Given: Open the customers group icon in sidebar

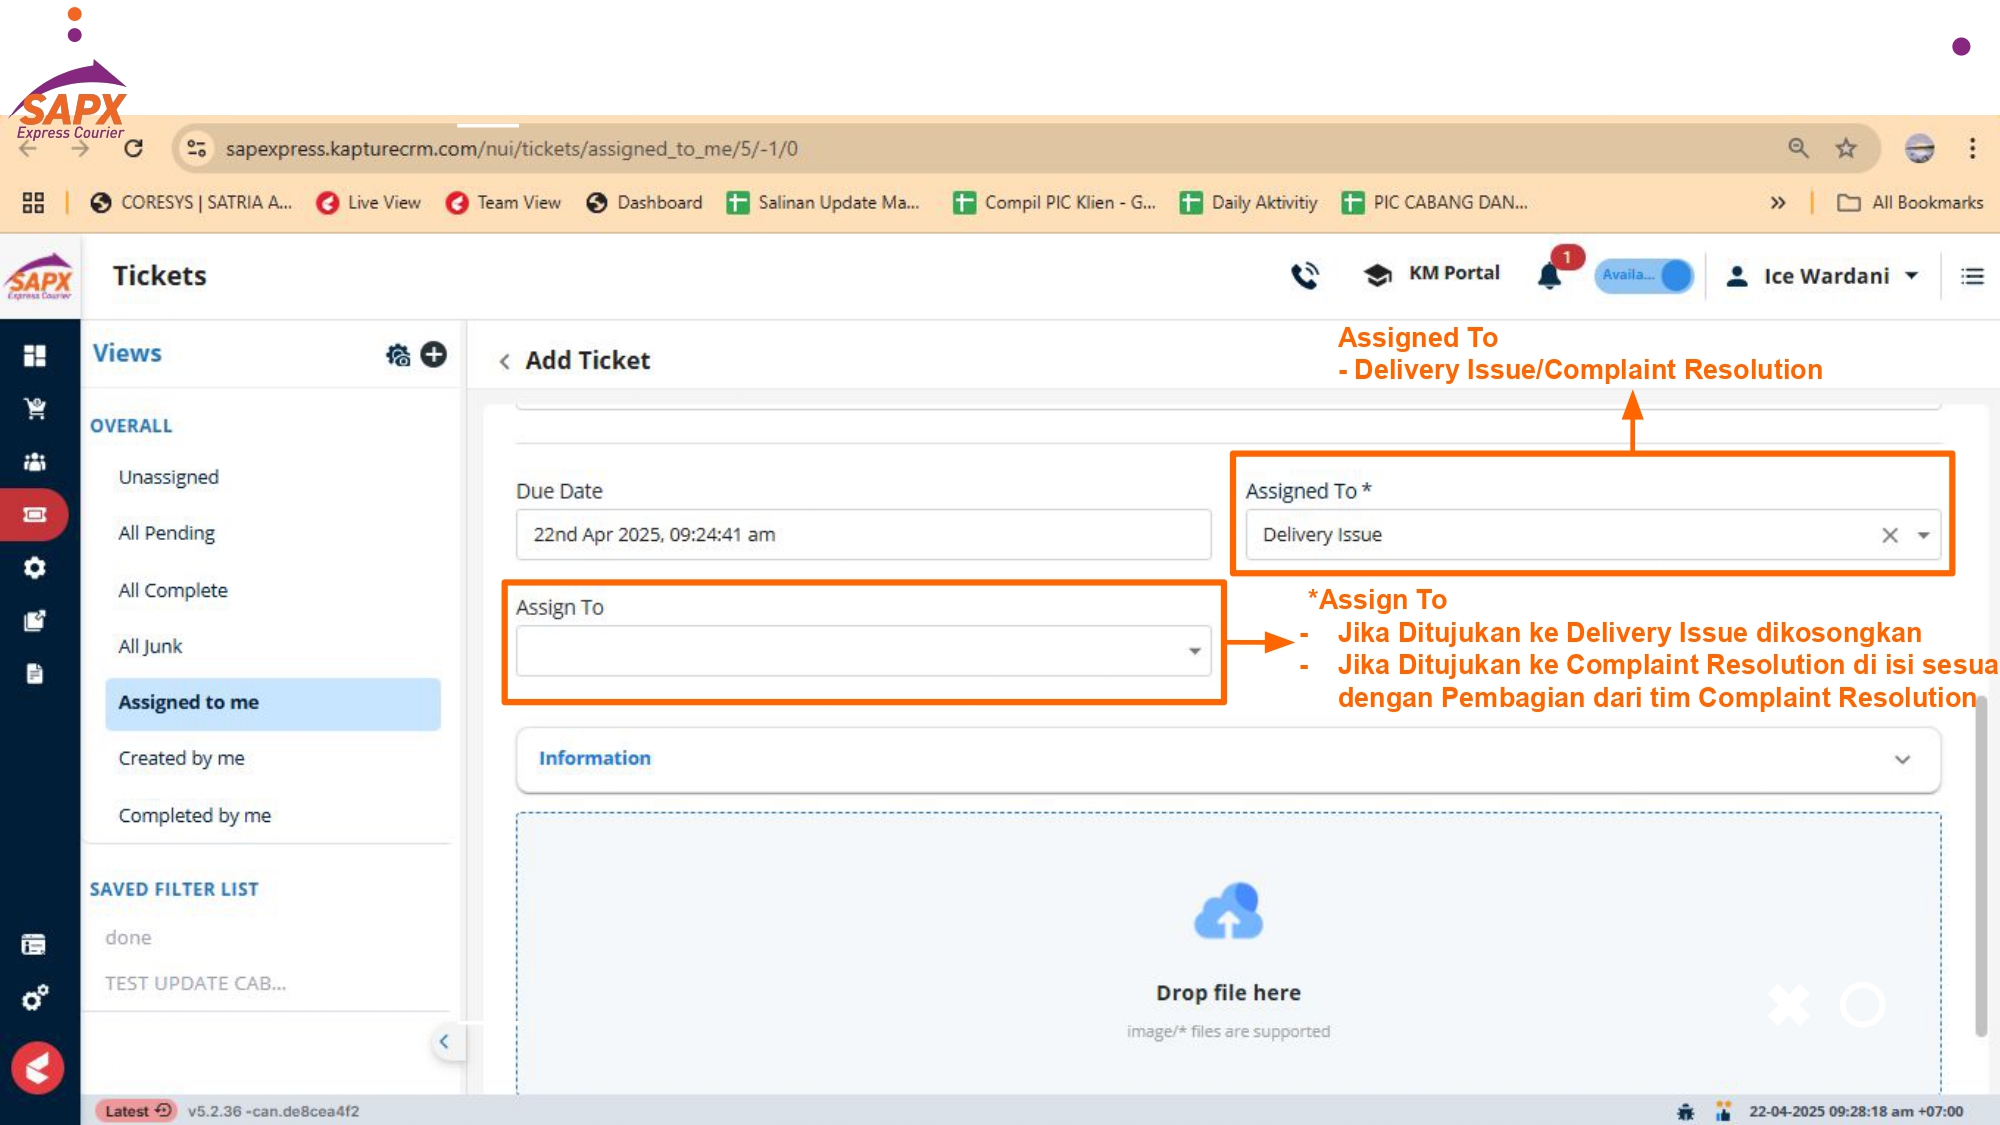Looking at the screenshot, I should (x=35, y=461).
